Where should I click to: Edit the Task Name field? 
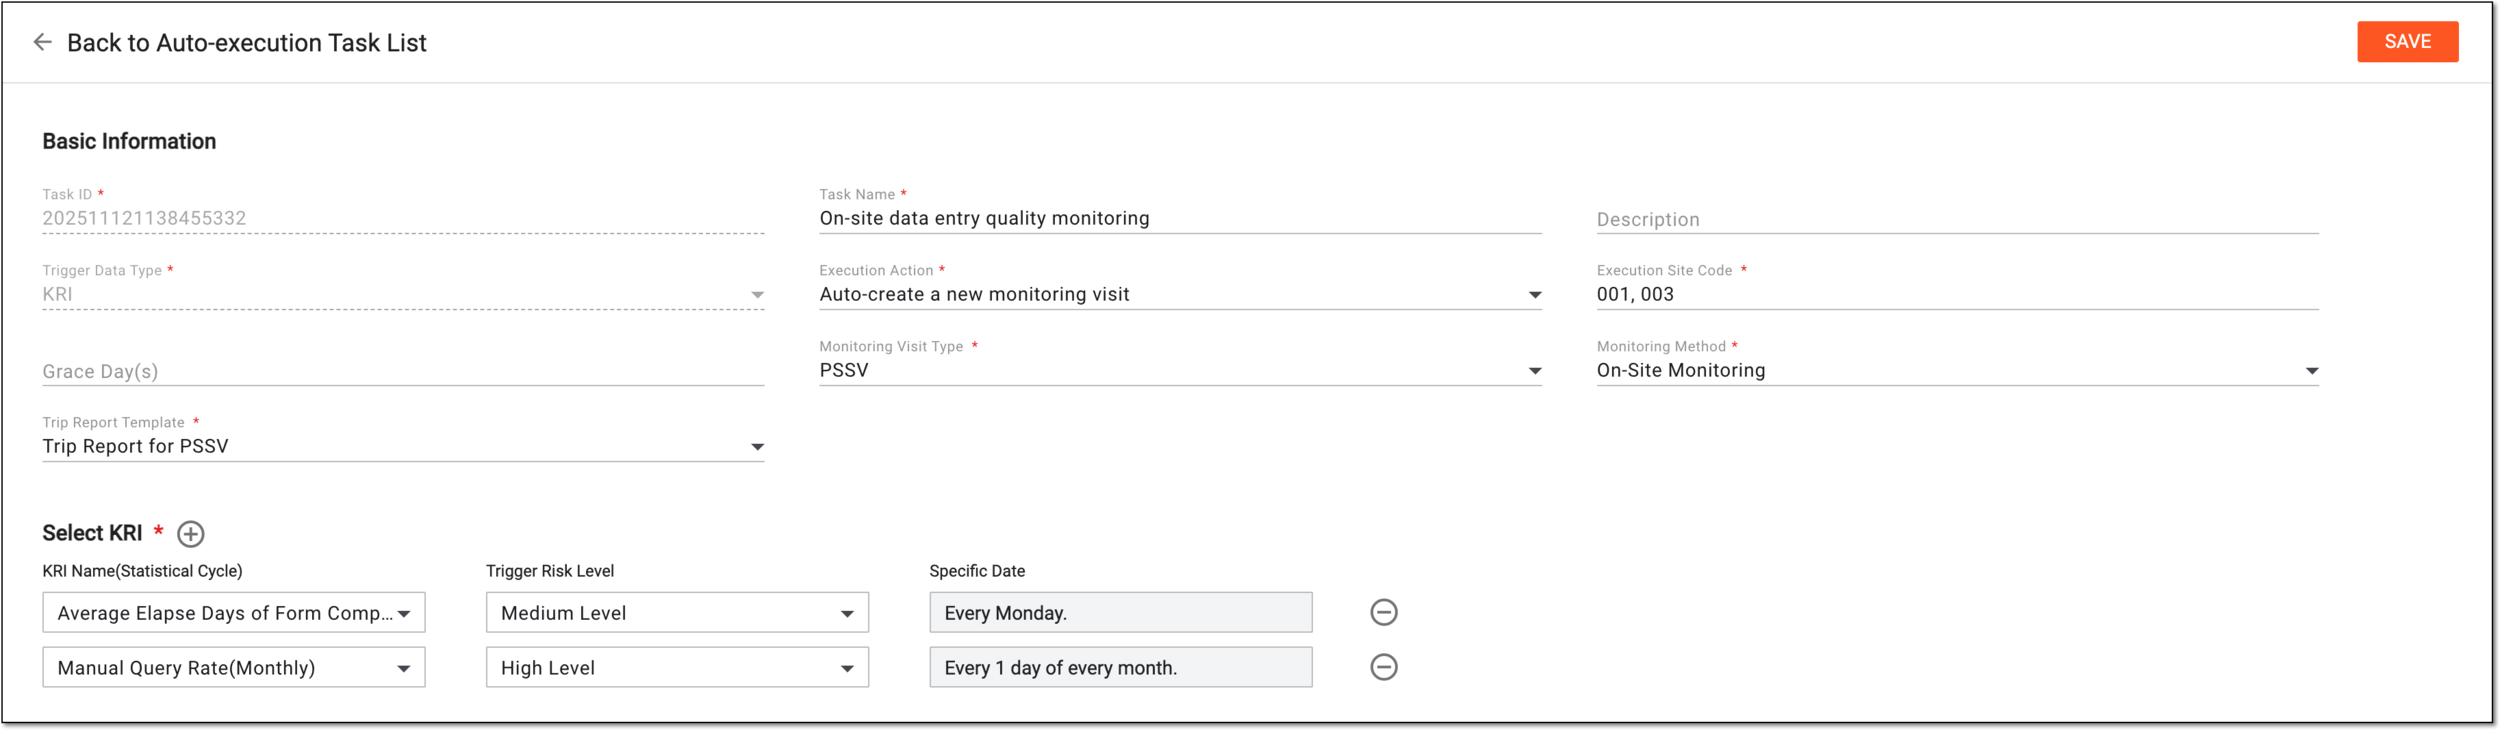(1180, 218)
